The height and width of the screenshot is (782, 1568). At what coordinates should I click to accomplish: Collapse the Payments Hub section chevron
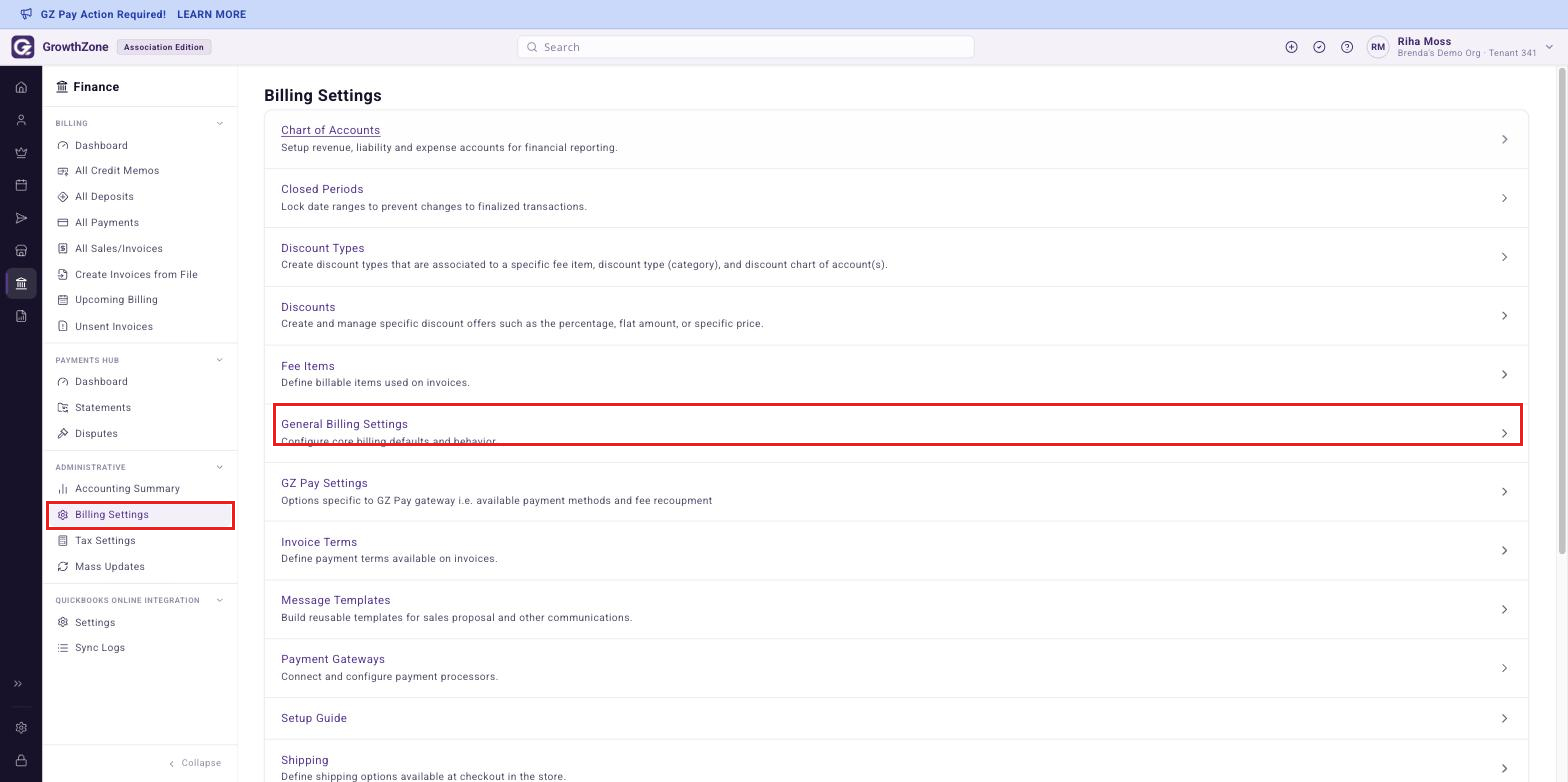pos(220,360)
